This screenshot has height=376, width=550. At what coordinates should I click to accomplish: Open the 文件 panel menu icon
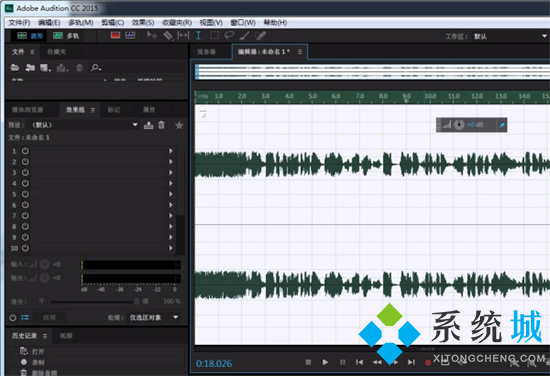tap(32, 52)
